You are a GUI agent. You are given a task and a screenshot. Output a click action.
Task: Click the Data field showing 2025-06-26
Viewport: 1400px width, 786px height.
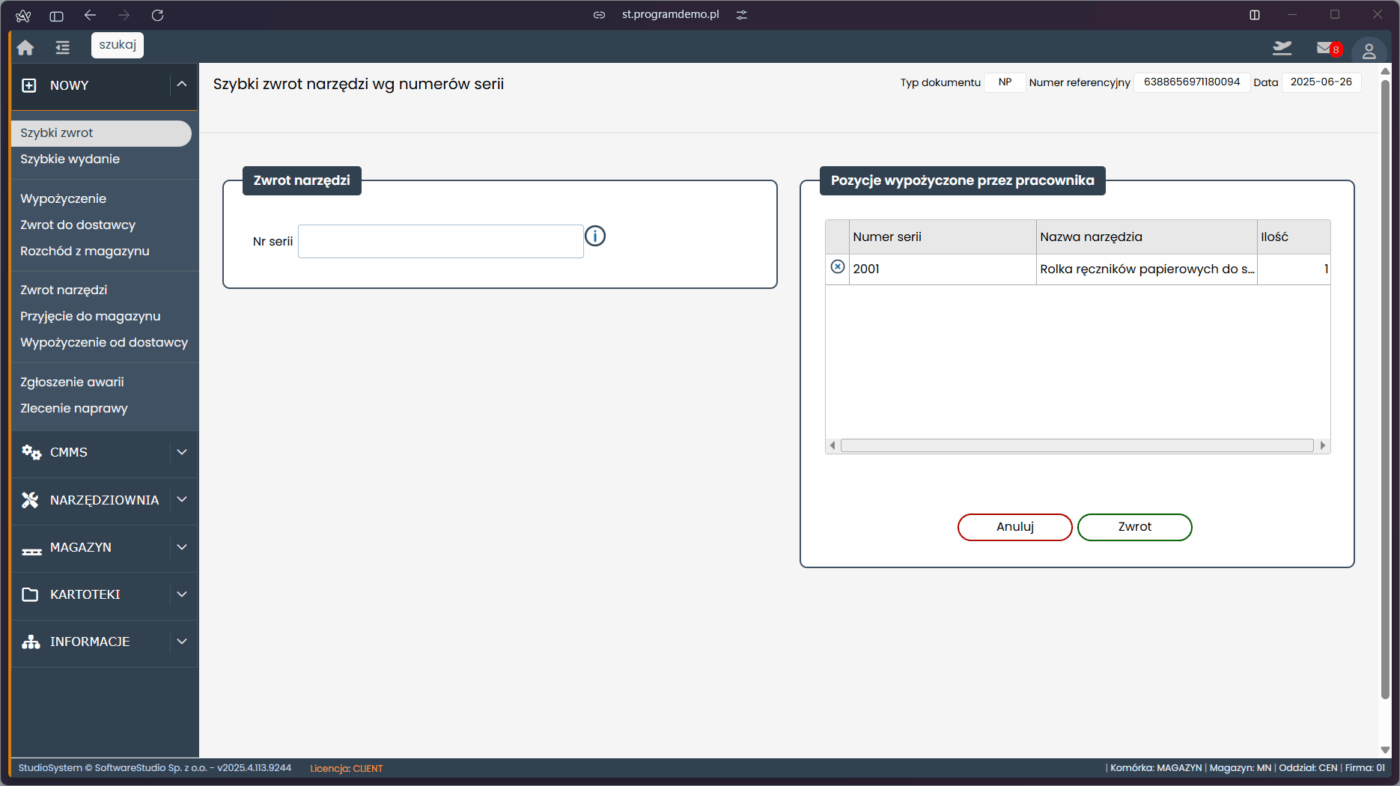[1320, 82]
